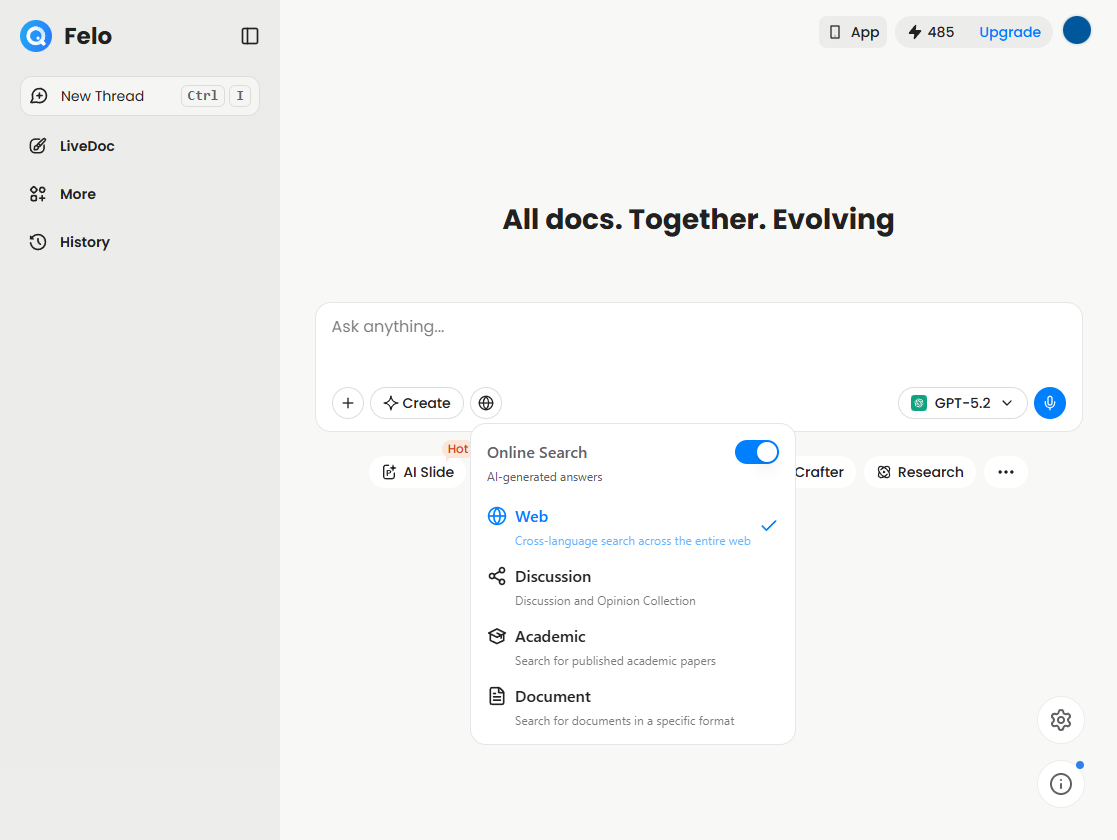
Task: Disable Online Search
Action: click(x=757, y=452)
